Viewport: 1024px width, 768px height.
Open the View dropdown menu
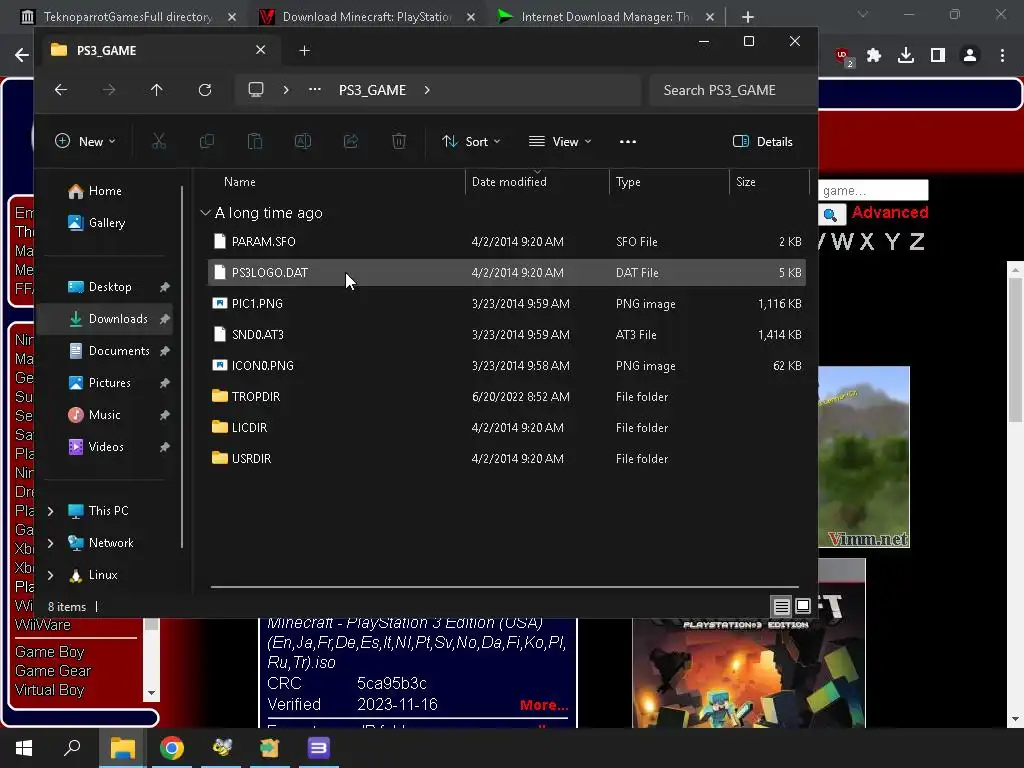[x=560, y=142]
